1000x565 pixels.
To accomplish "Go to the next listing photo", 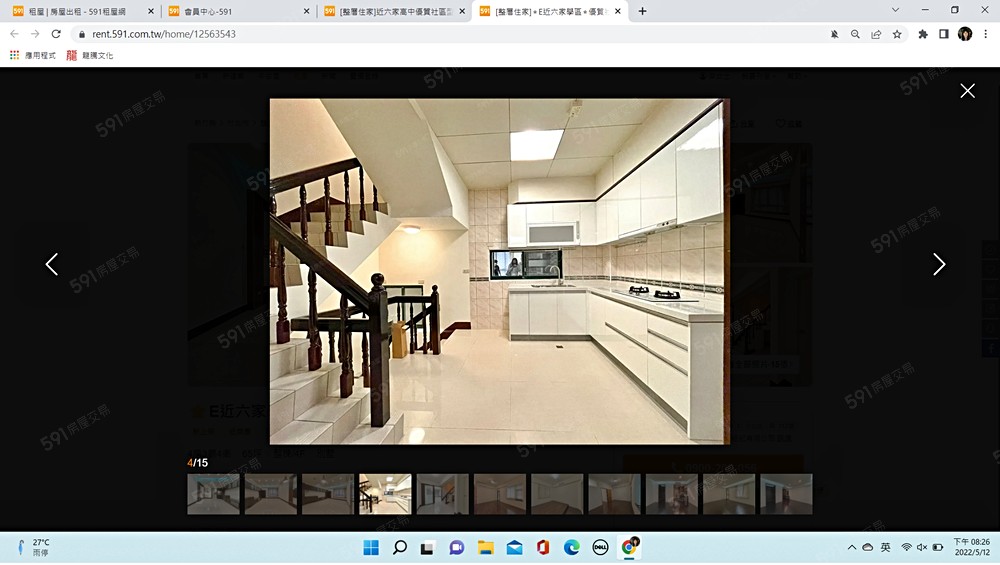I will tap(938, 264).
